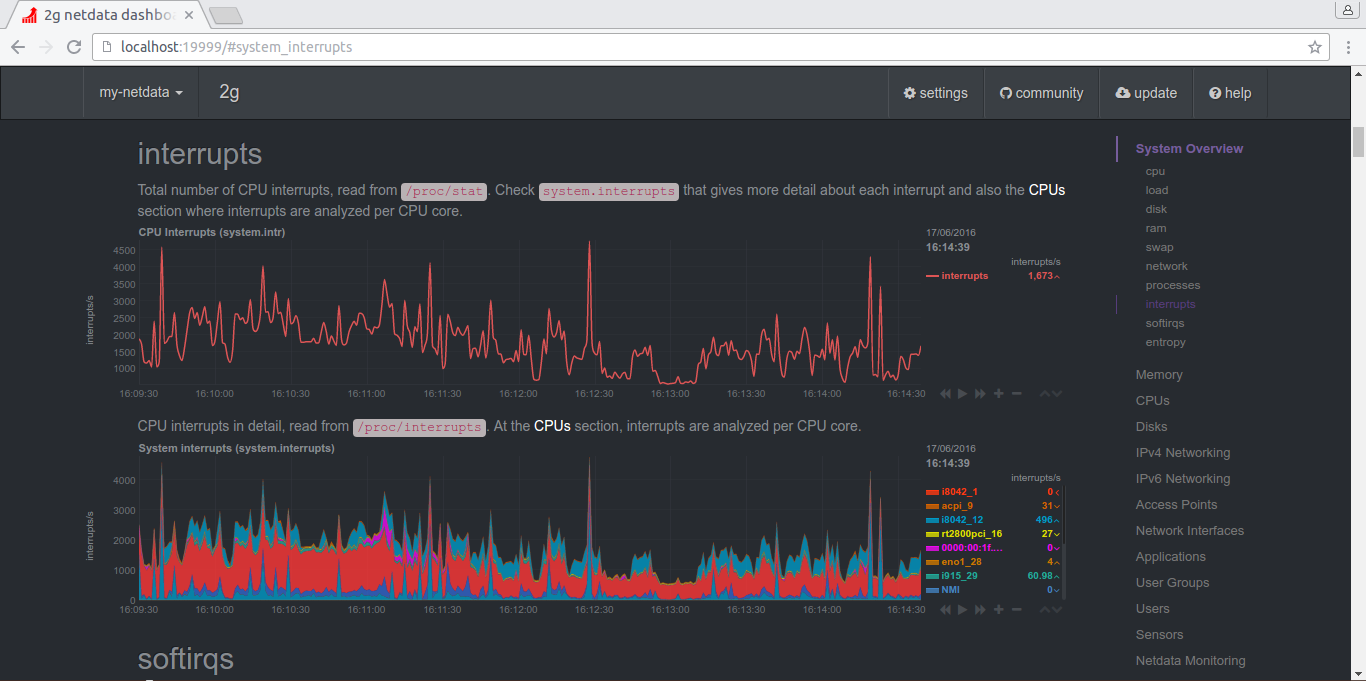The image size is (1366, 681).
Task: Open the Sensors section
Action: pyautogui.click(x=1160, y=635)
